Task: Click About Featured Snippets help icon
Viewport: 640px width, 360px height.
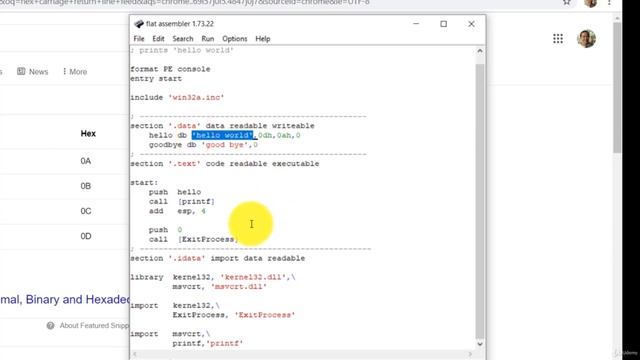Action: [50, 325]
